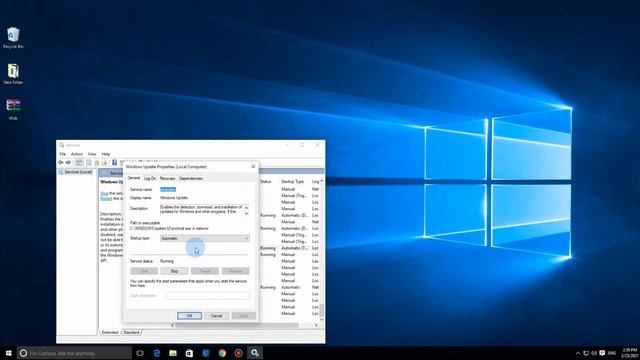Sort by the Startup Type column header

pyautogui.click(x=292, y=181)
